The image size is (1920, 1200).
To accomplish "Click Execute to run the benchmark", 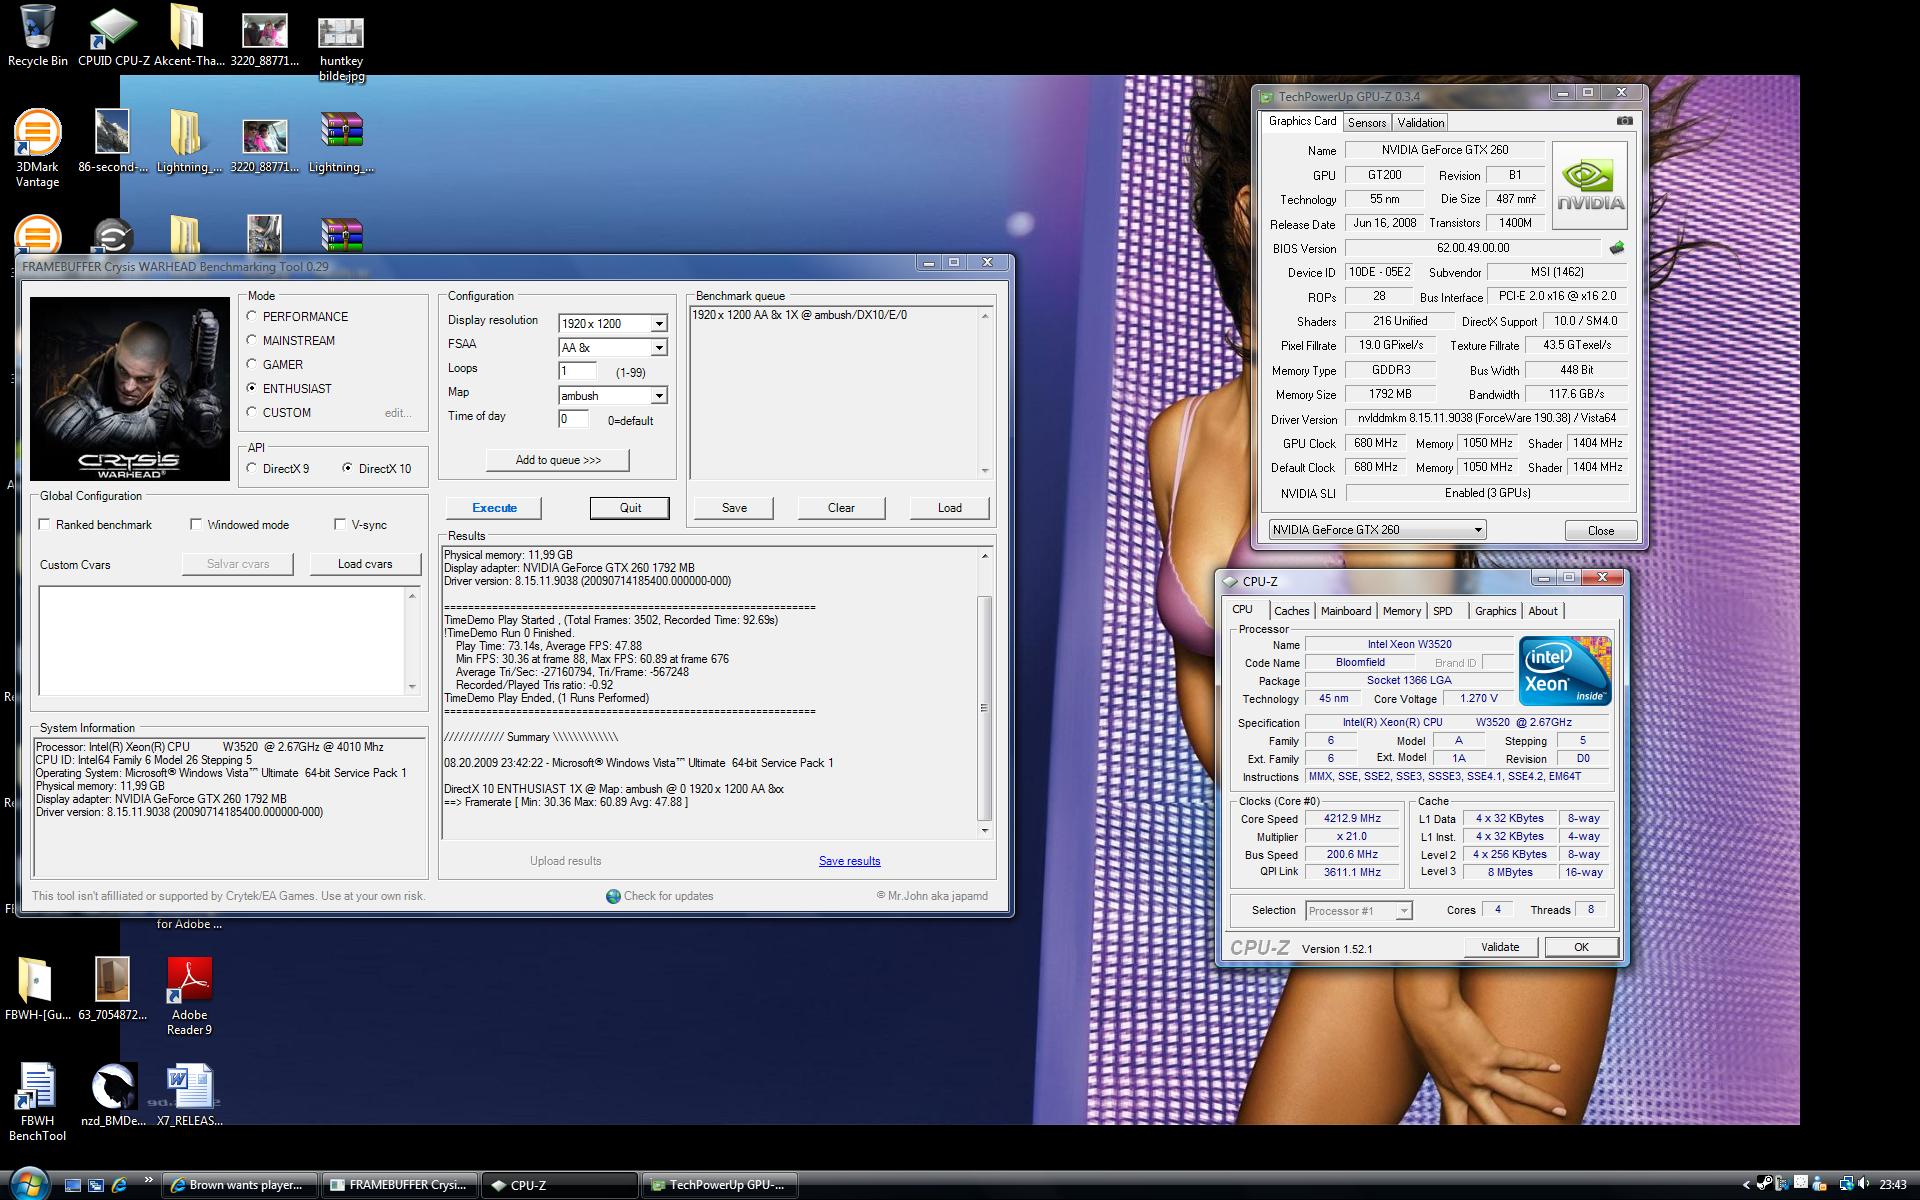I will click(x=494, y=508).
